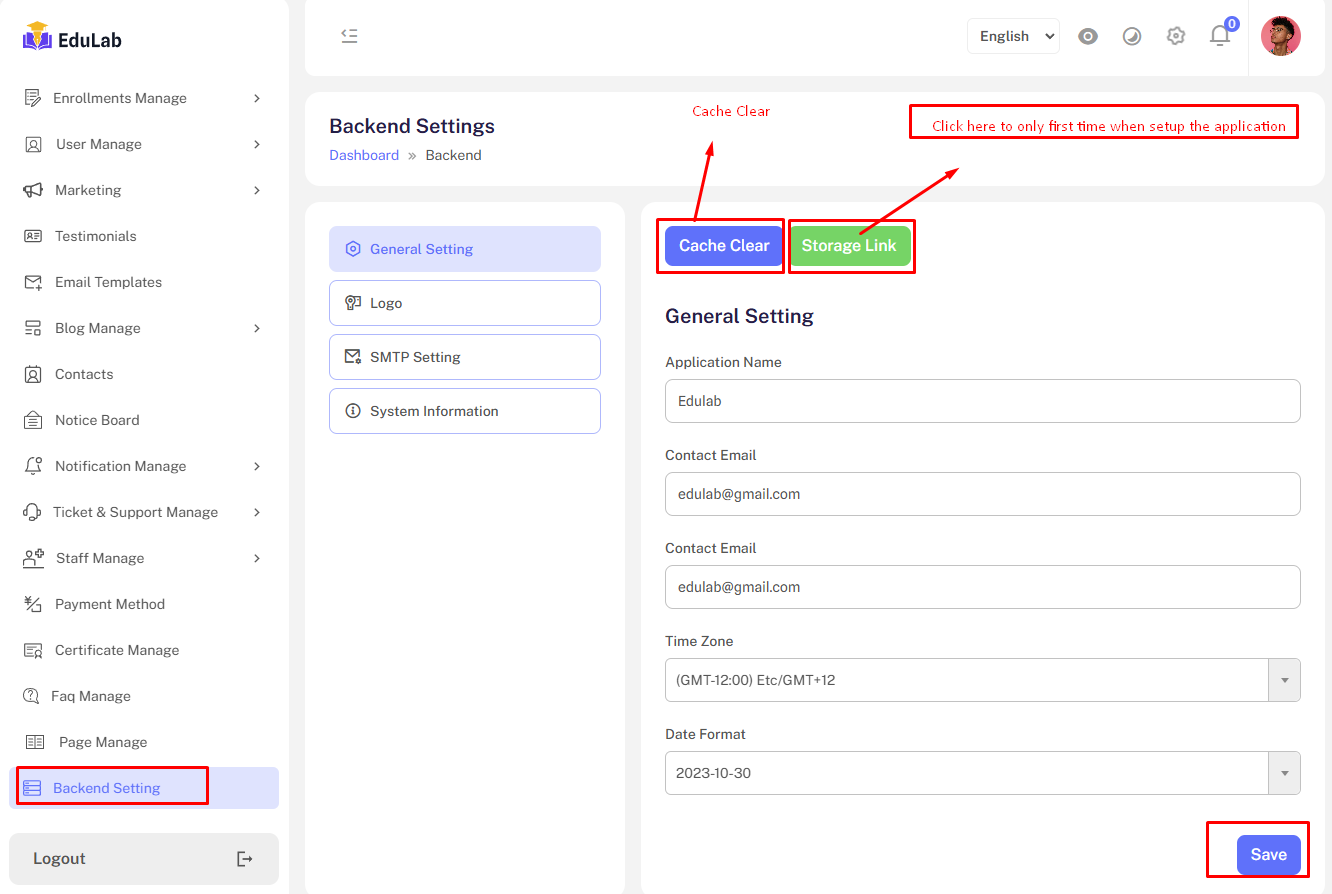Click the sidebar collapse icon
Screen dimensions: 1332x894
[x=349, y=36]
